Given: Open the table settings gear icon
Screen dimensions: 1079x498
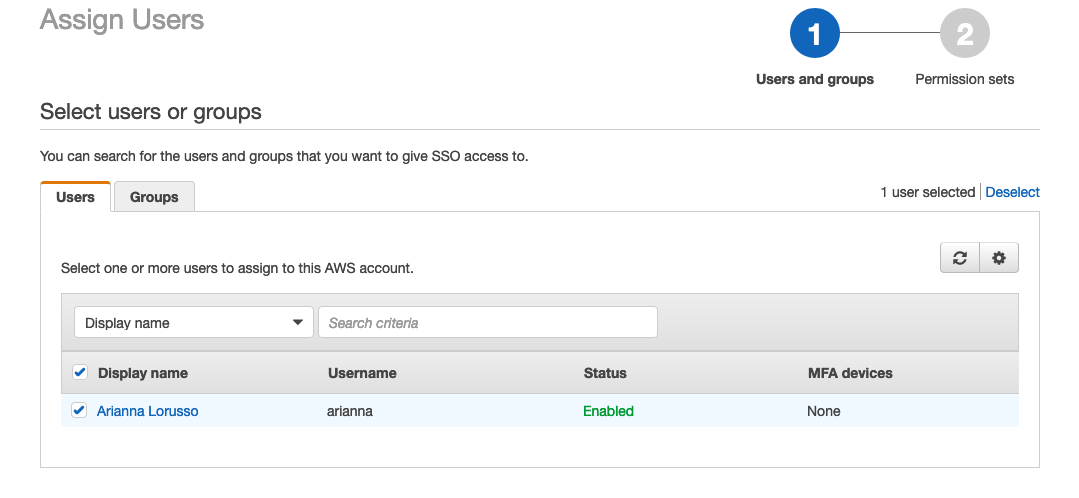Looking at the screenshot, I should tap(998, 258).
